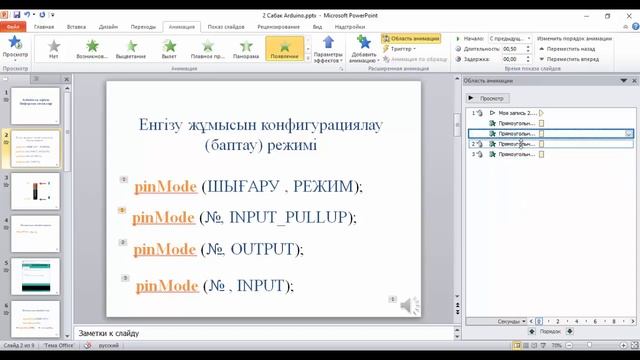Switch to the Показ слайдов tab
Image resolution: width=640 pixels, height=360 pixels.
(x=226, y=27)
